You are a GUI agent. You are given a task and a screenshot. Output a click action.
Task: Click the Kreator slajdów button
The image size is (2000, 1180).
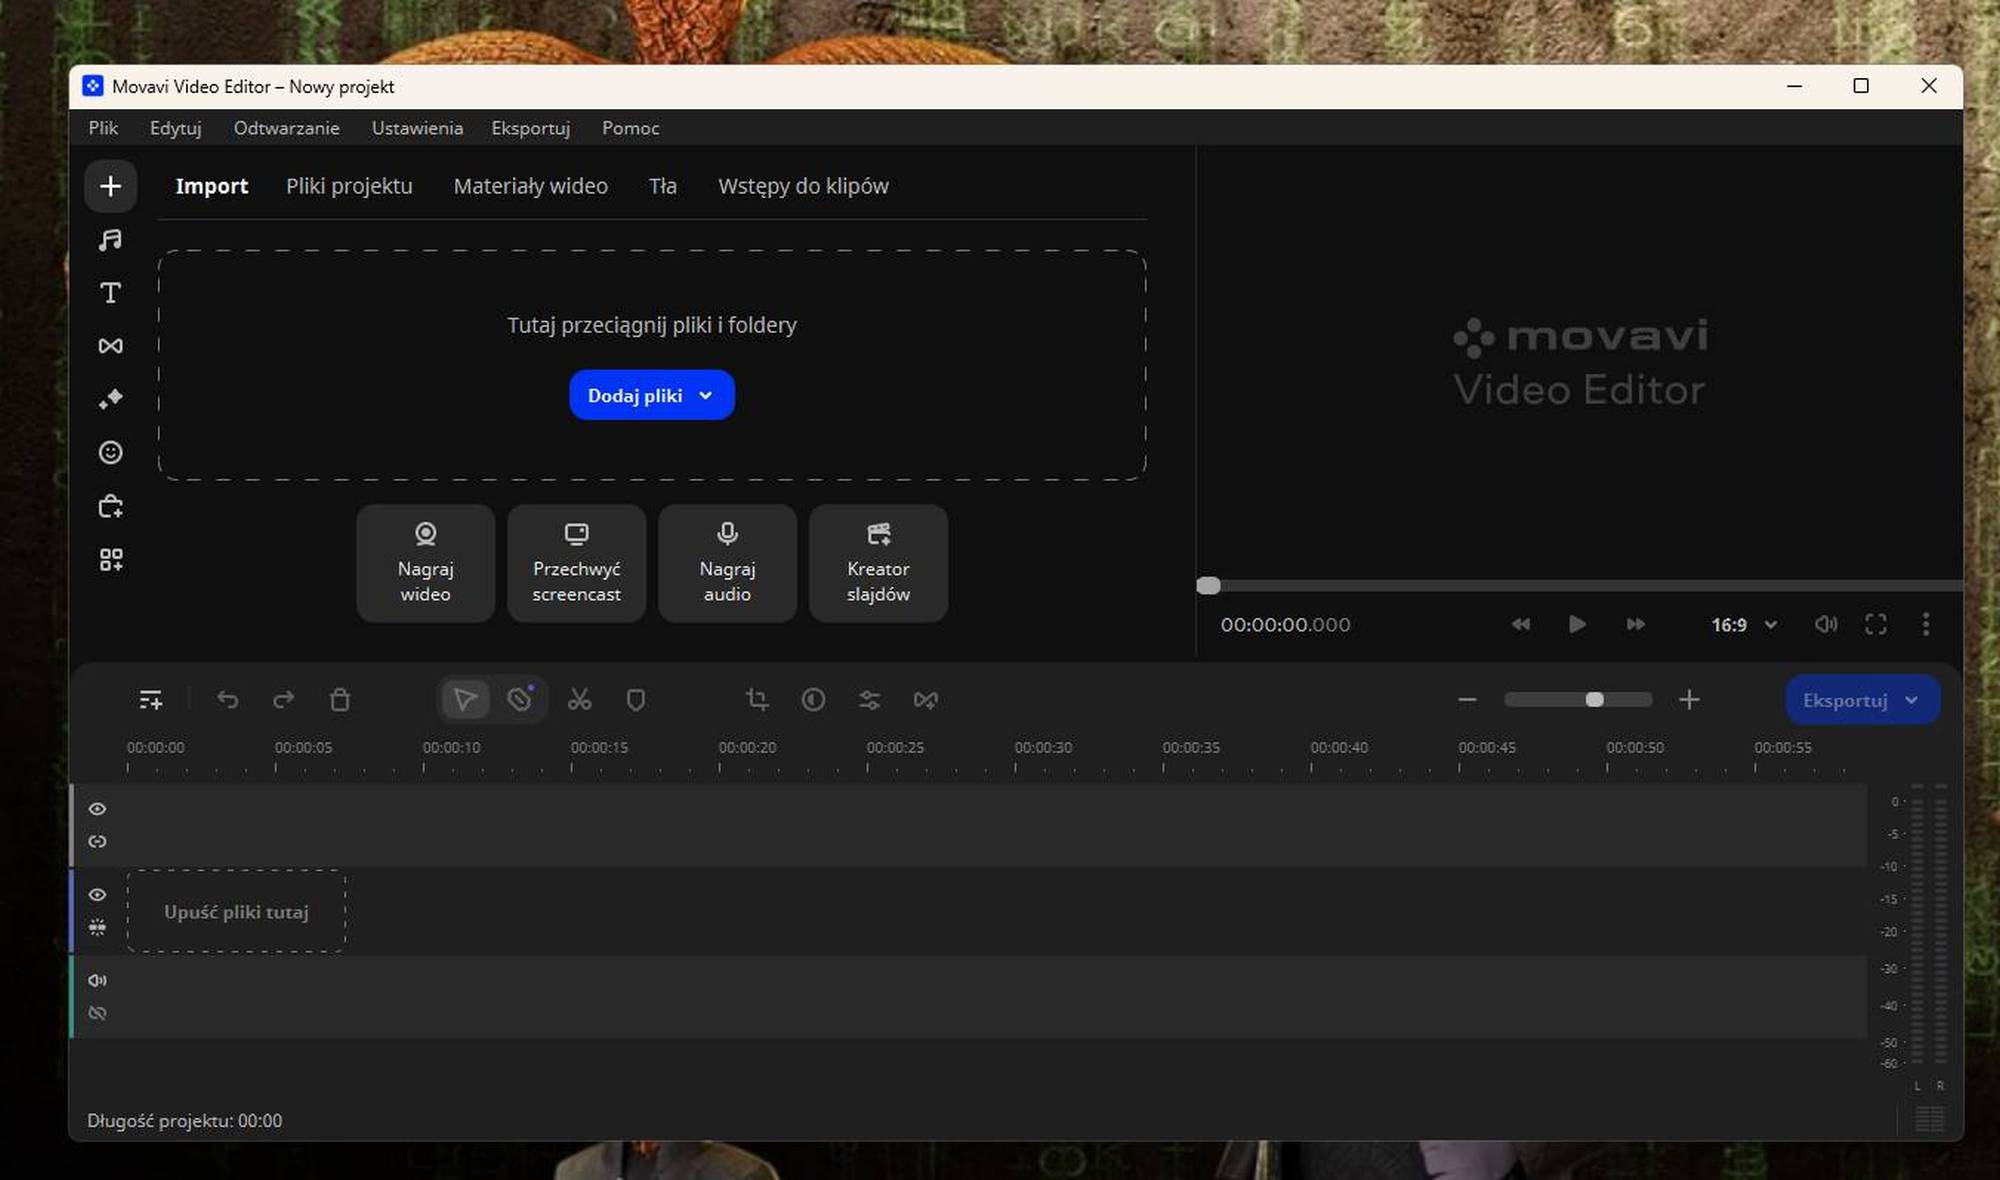click(x=878, y=563)
